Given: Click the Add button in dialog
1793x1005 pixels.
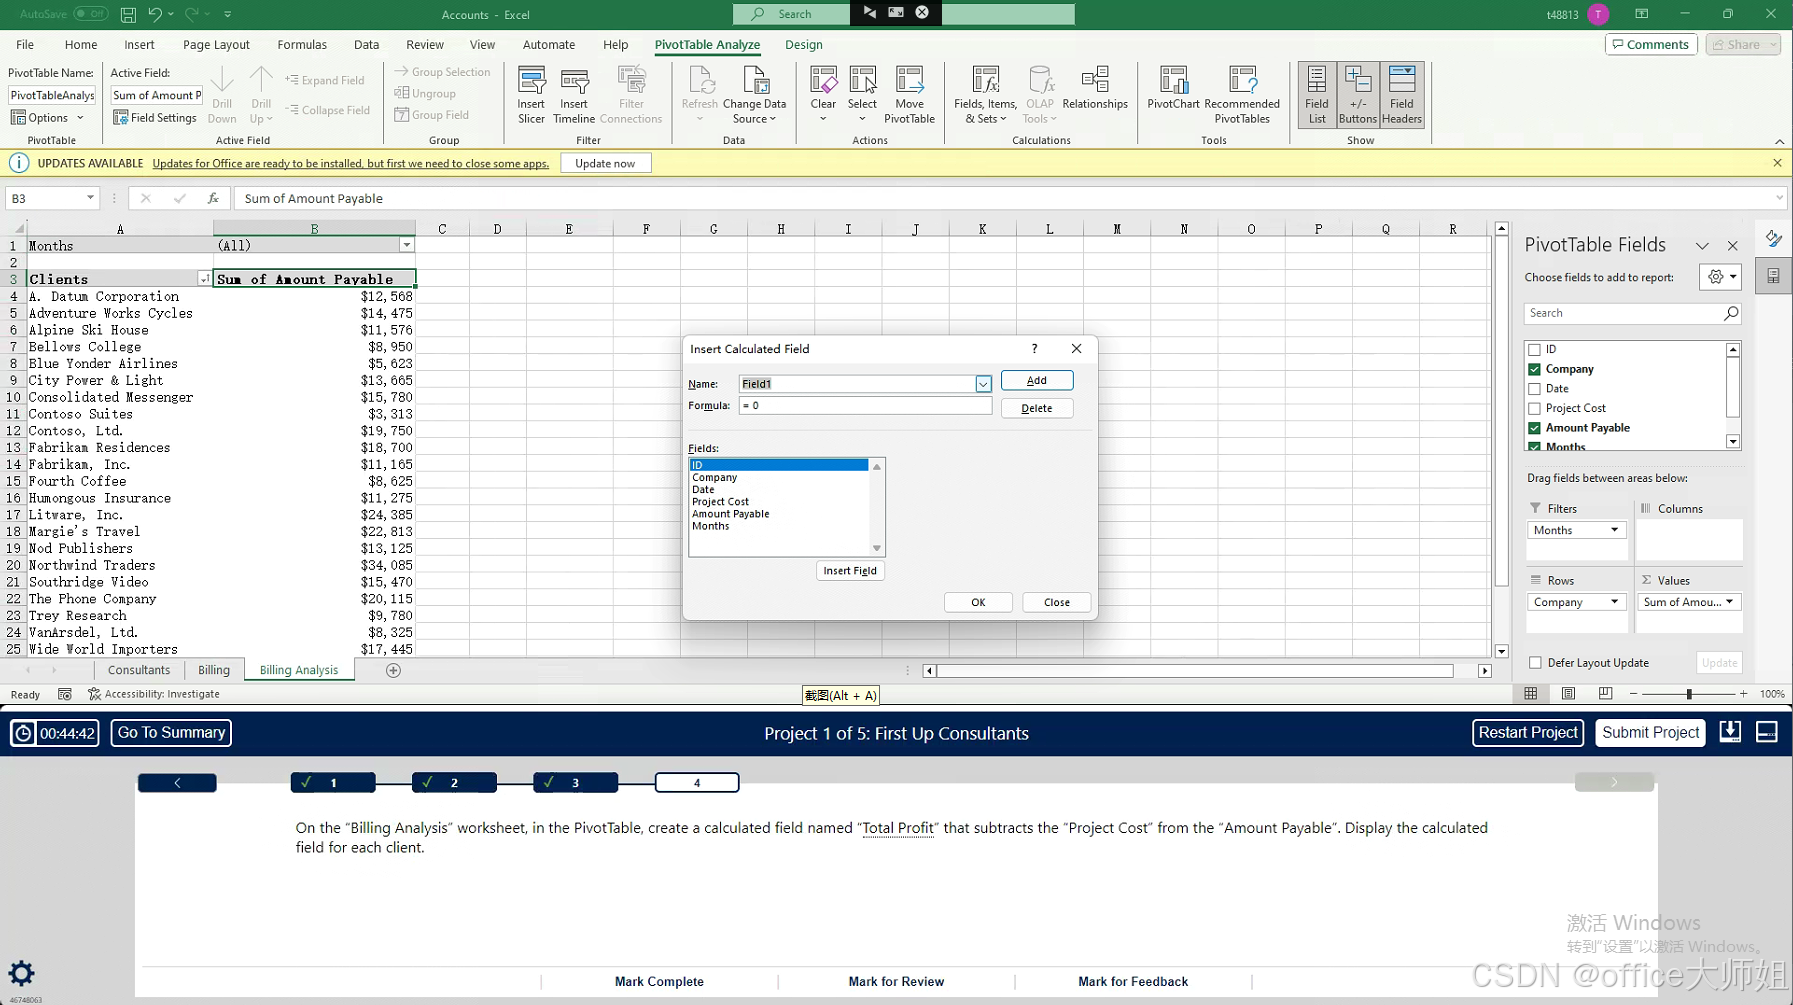Looking at the screenshot, I should (x=1037, y=380).
